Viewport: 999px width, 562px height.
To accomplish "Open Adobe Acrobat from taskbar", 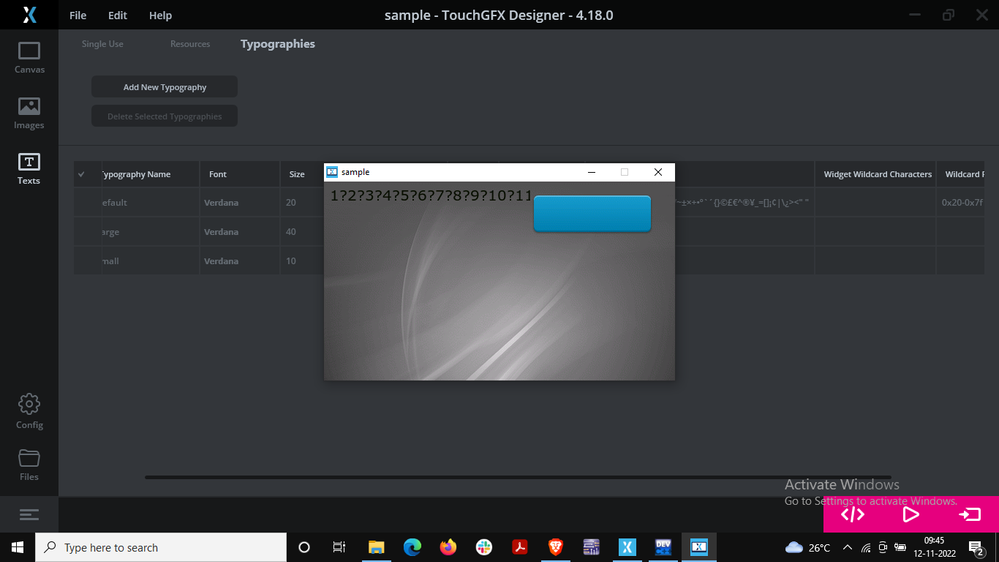I will point(520,547).
